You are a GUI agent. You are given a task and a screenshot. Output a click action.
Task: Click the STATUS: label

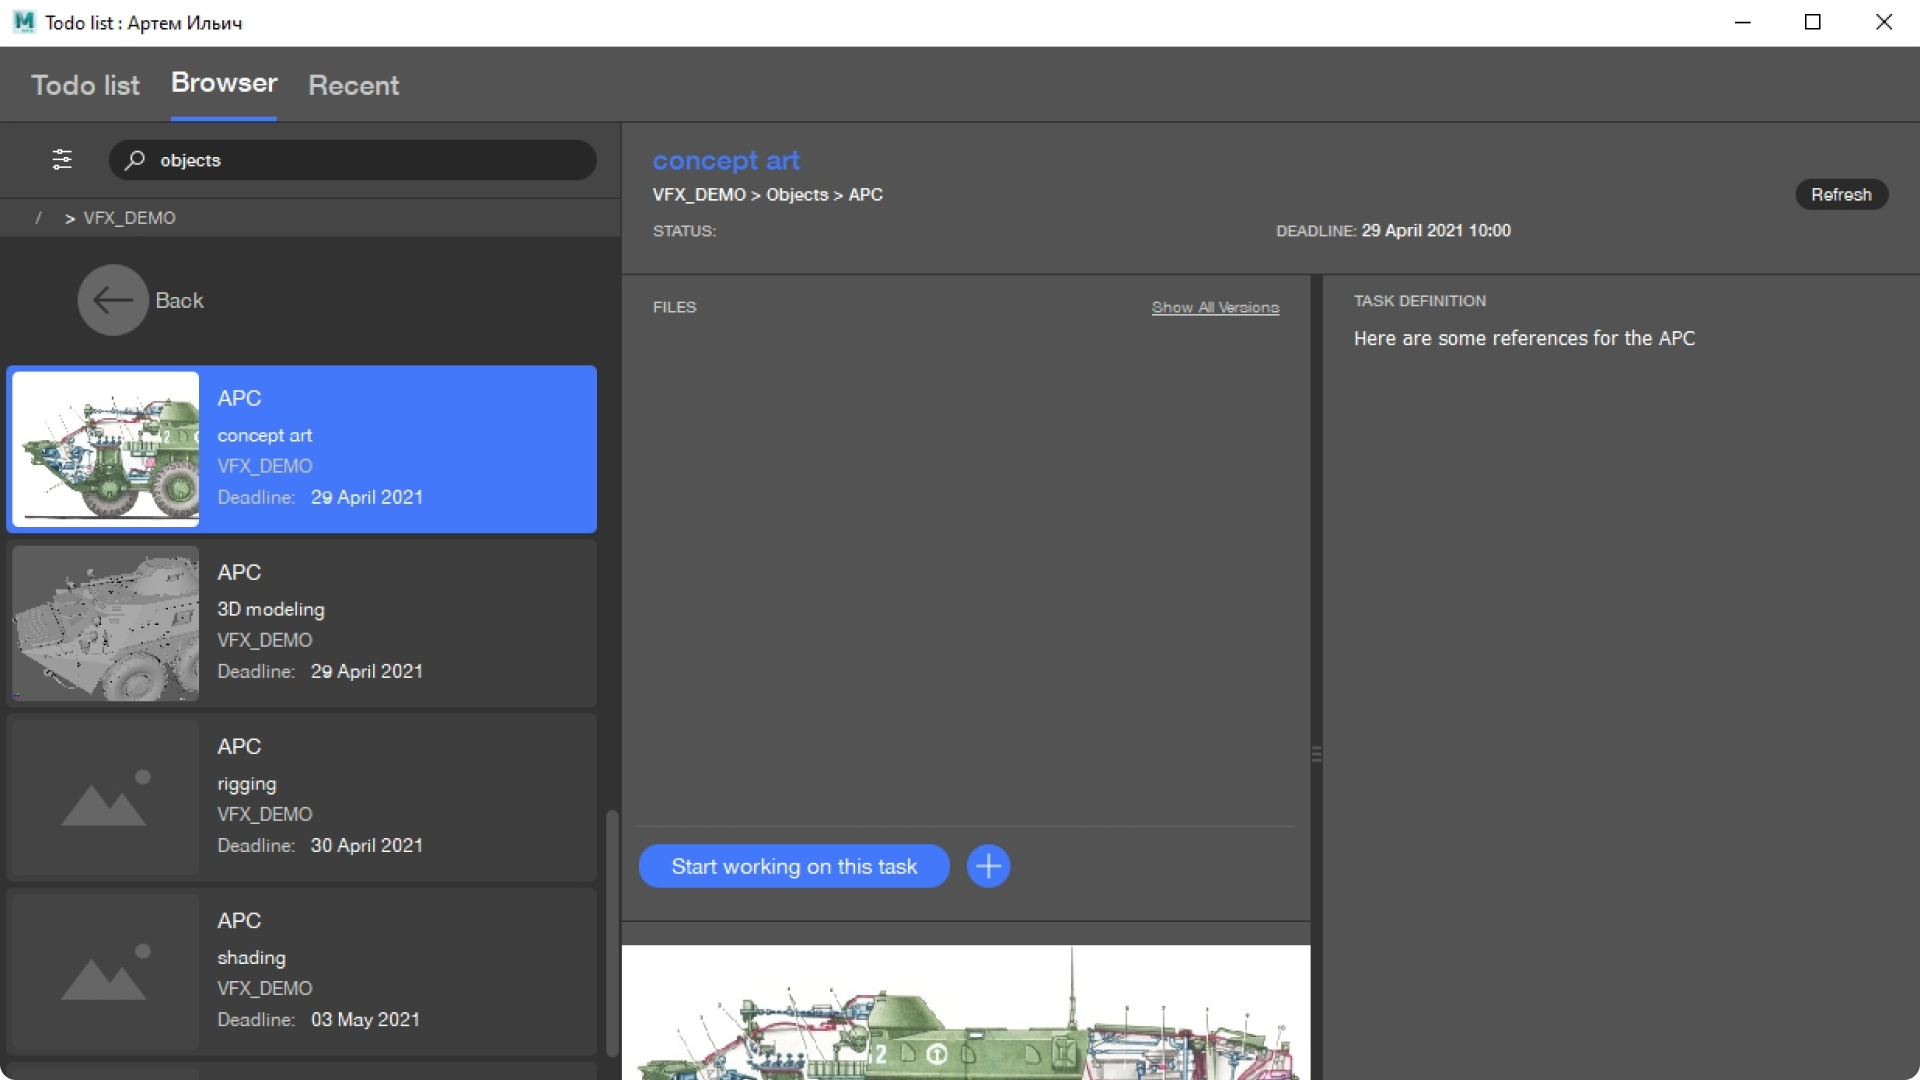click(684, 231)
